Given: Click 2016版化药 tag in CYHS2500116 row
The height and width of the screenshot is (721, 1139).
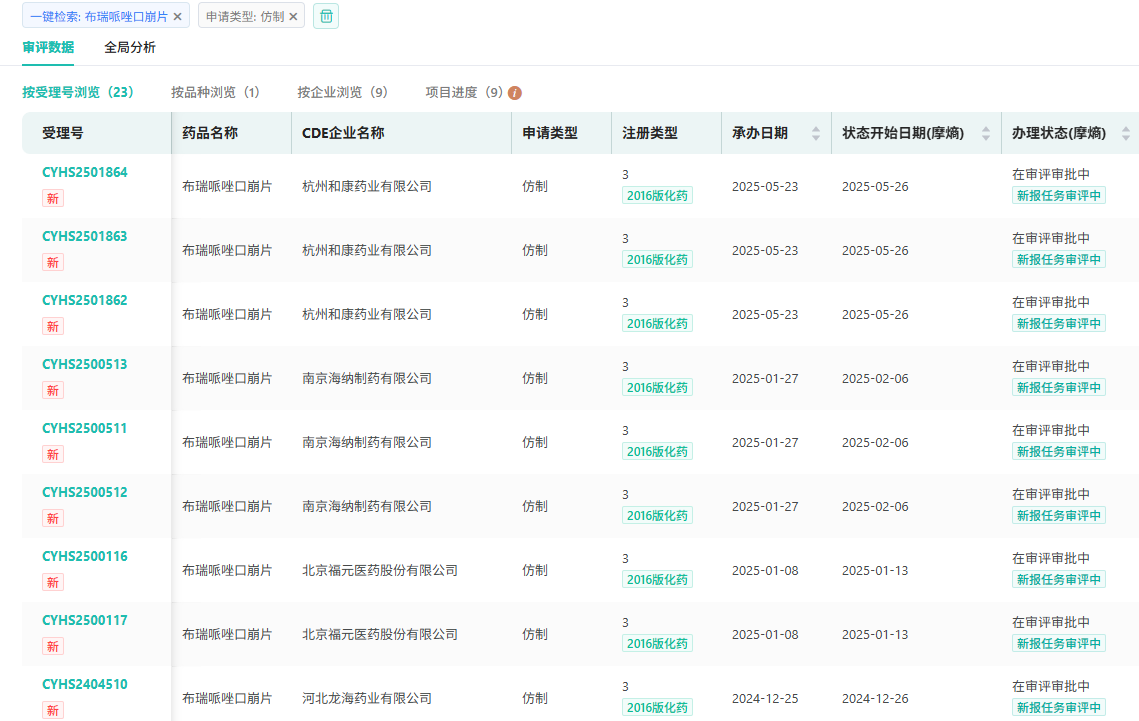Looking at the screenshot, I should pyautogui.click(x=657, y=579).
